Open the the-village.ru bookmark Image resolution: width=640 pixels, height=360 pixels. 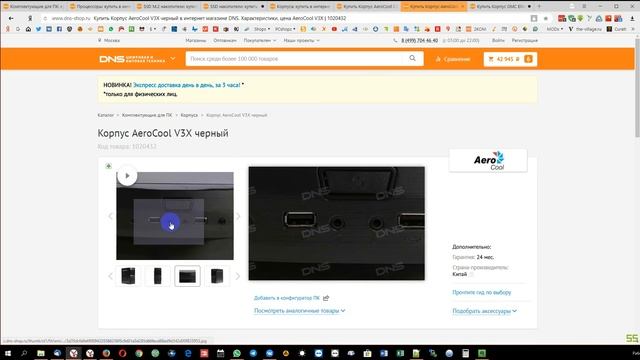(x=585, y=29)
